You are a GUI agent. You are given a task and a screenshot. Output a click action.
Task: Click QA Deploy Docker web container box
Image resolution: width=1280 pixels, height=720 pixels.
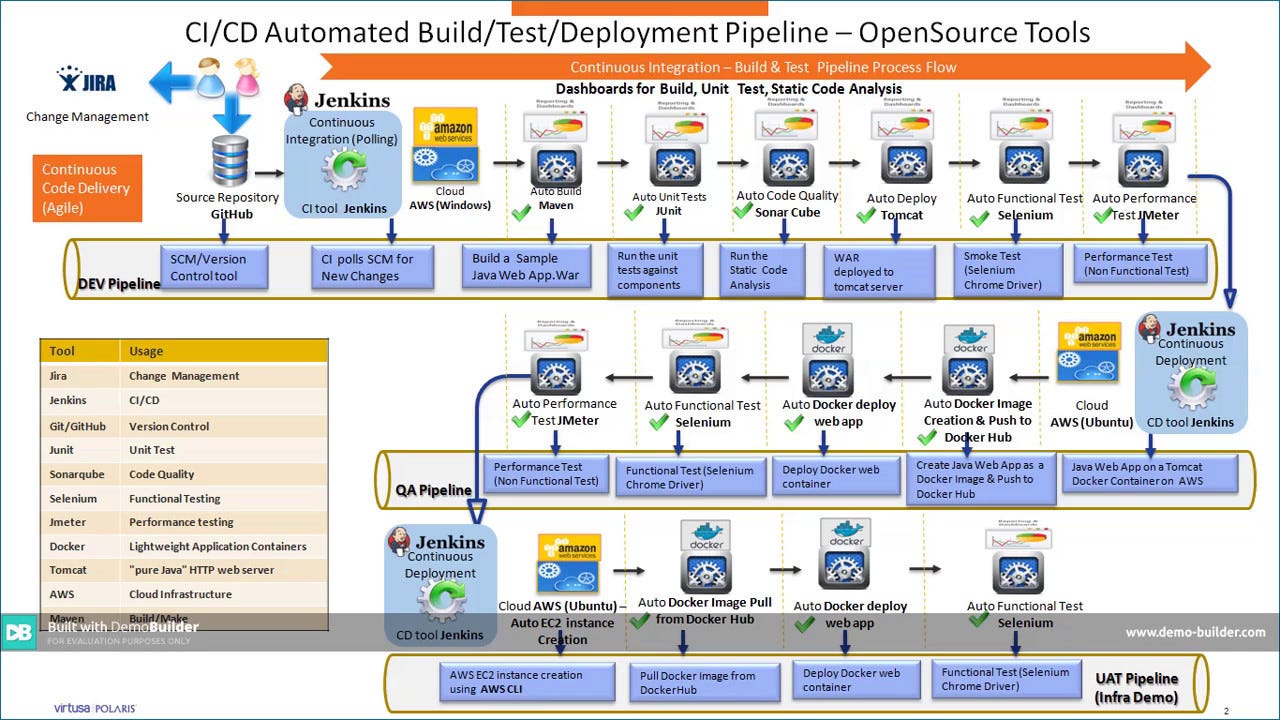tap(835, 477)
